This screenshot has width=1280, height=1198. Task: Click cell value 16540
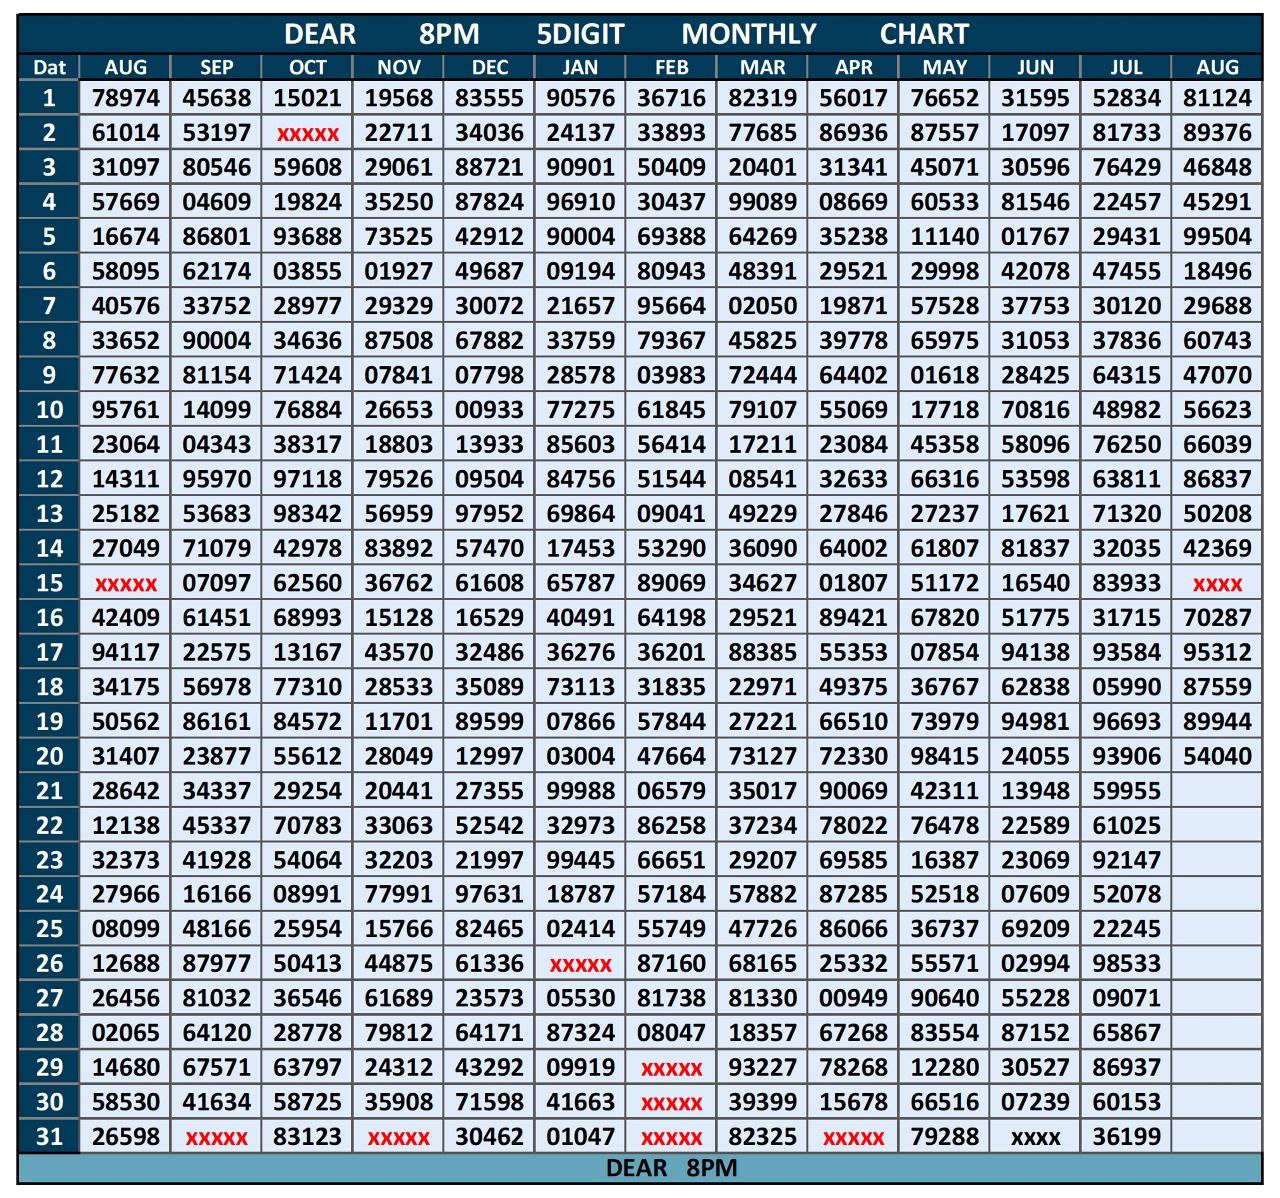point(1035,583)
